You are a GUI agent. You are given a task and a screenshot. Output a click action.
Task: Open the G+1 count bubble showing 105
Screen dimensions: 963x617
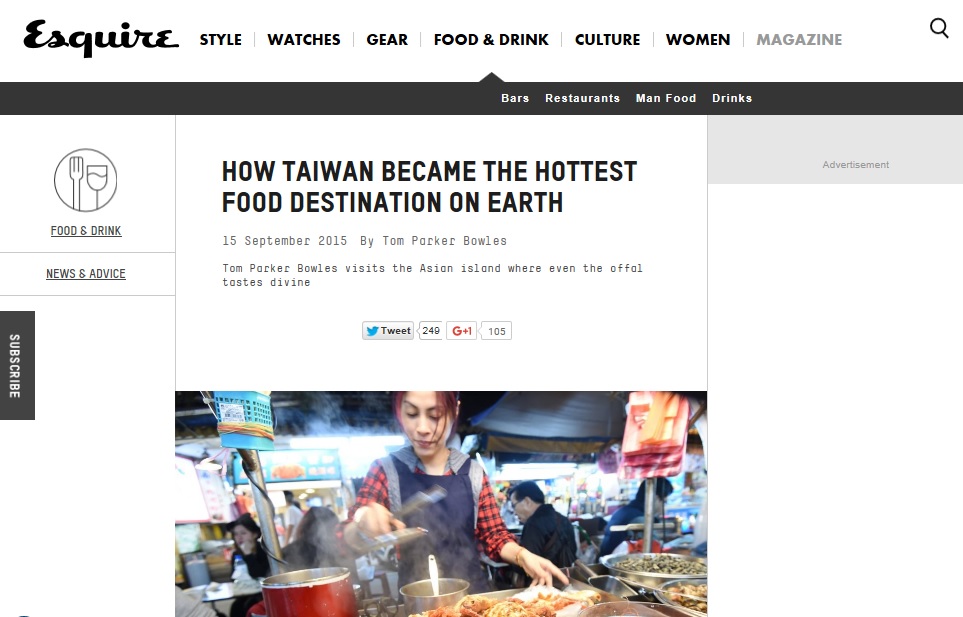[x=496, y=331]
